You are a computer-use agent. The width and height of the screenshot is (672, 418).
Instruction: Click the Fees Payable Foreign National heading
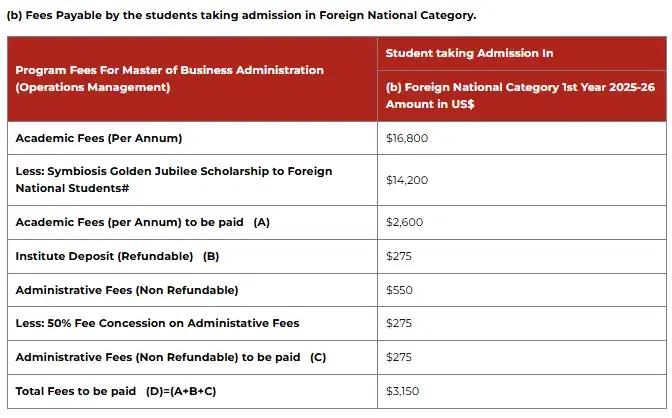pos(241,16)
